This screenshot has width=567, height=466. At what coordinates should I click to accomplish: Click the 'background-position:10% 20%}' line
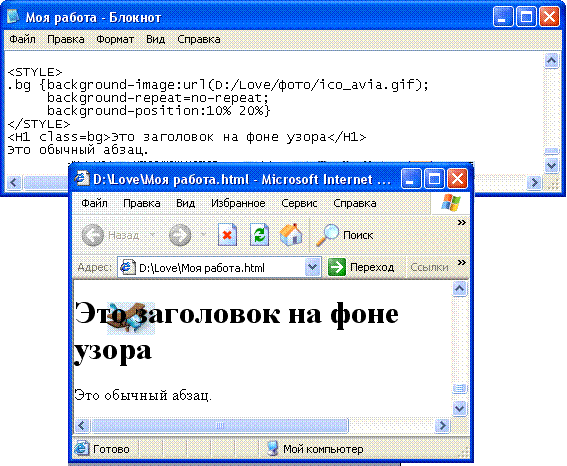tap(159, 111)
